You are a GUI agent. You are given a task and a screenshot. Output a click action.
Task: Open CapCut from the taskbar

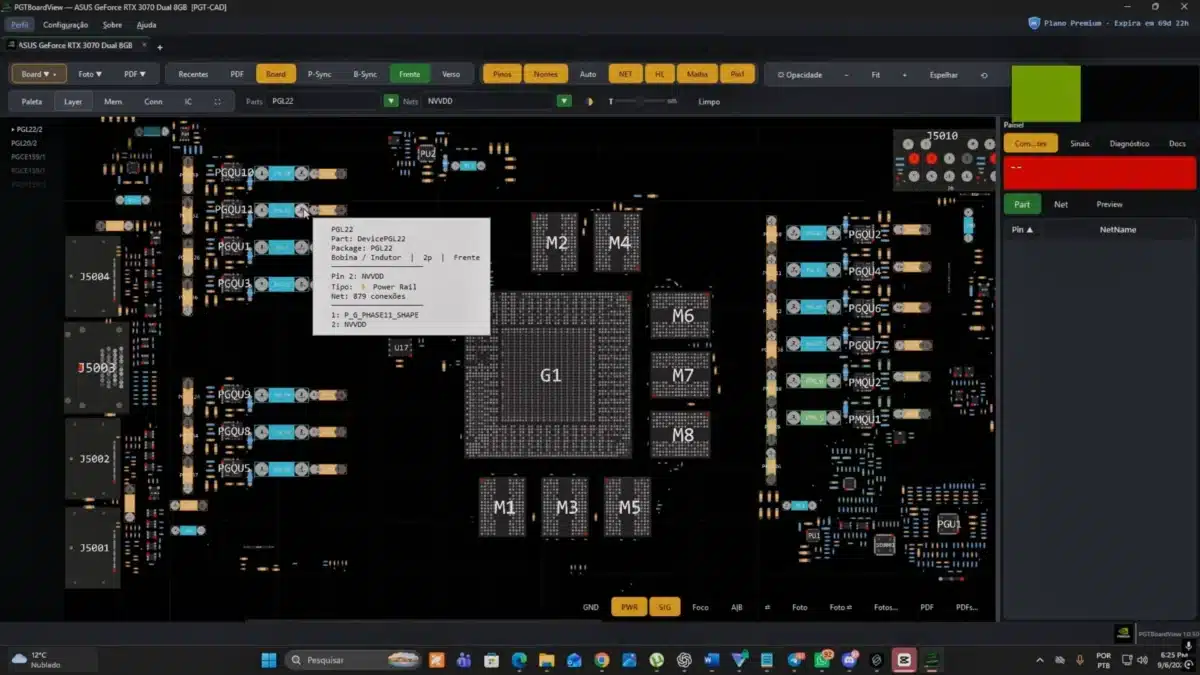click(904, 659)
